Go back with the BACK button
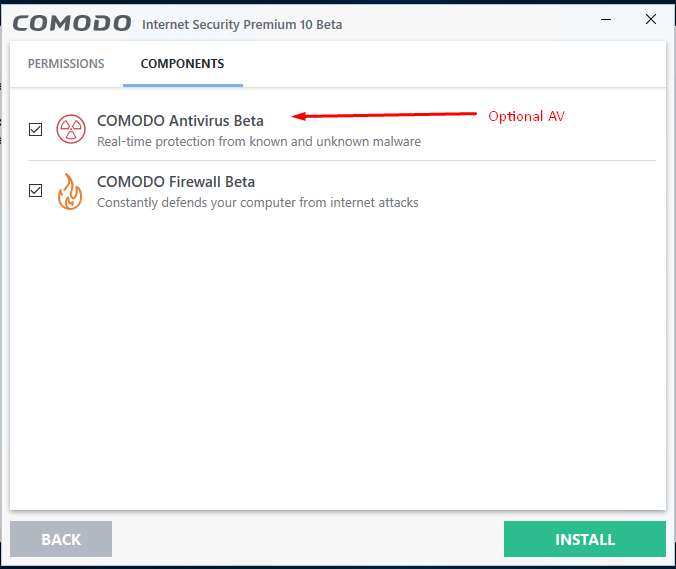Image resolution: width=676 pixels, height=569 pixels. (x=61, y=539)
